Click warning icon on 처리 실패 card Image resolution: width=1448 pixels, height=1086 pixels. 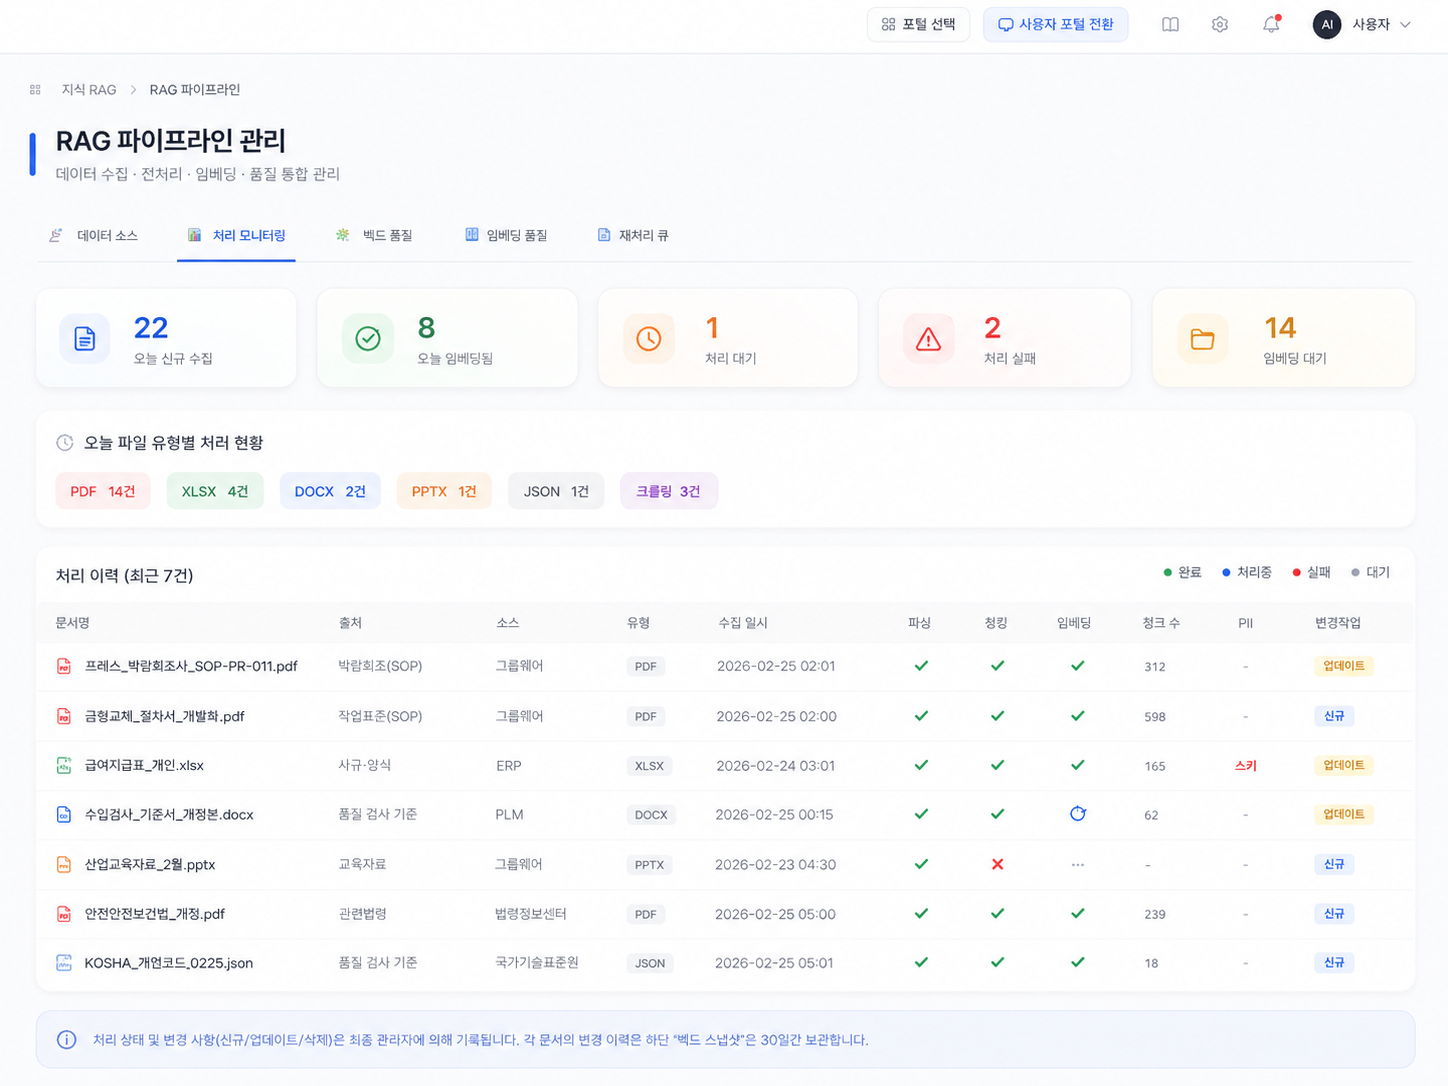(928, 339)
